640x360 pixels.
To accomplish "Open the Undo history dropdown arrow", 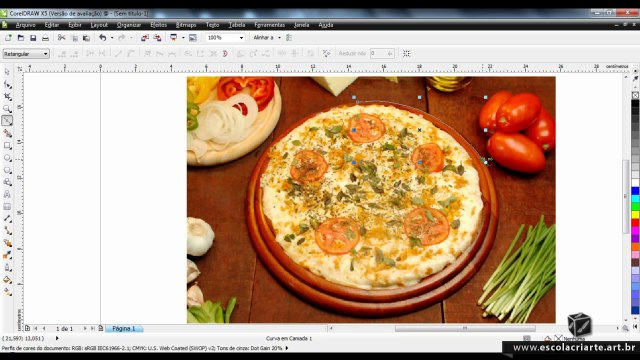I will pyautogui.click(x=112, y=38).
